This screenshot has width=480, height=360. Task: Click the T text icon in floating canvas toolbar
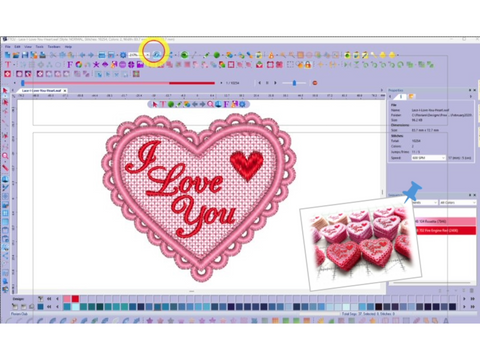pos(163,104)
